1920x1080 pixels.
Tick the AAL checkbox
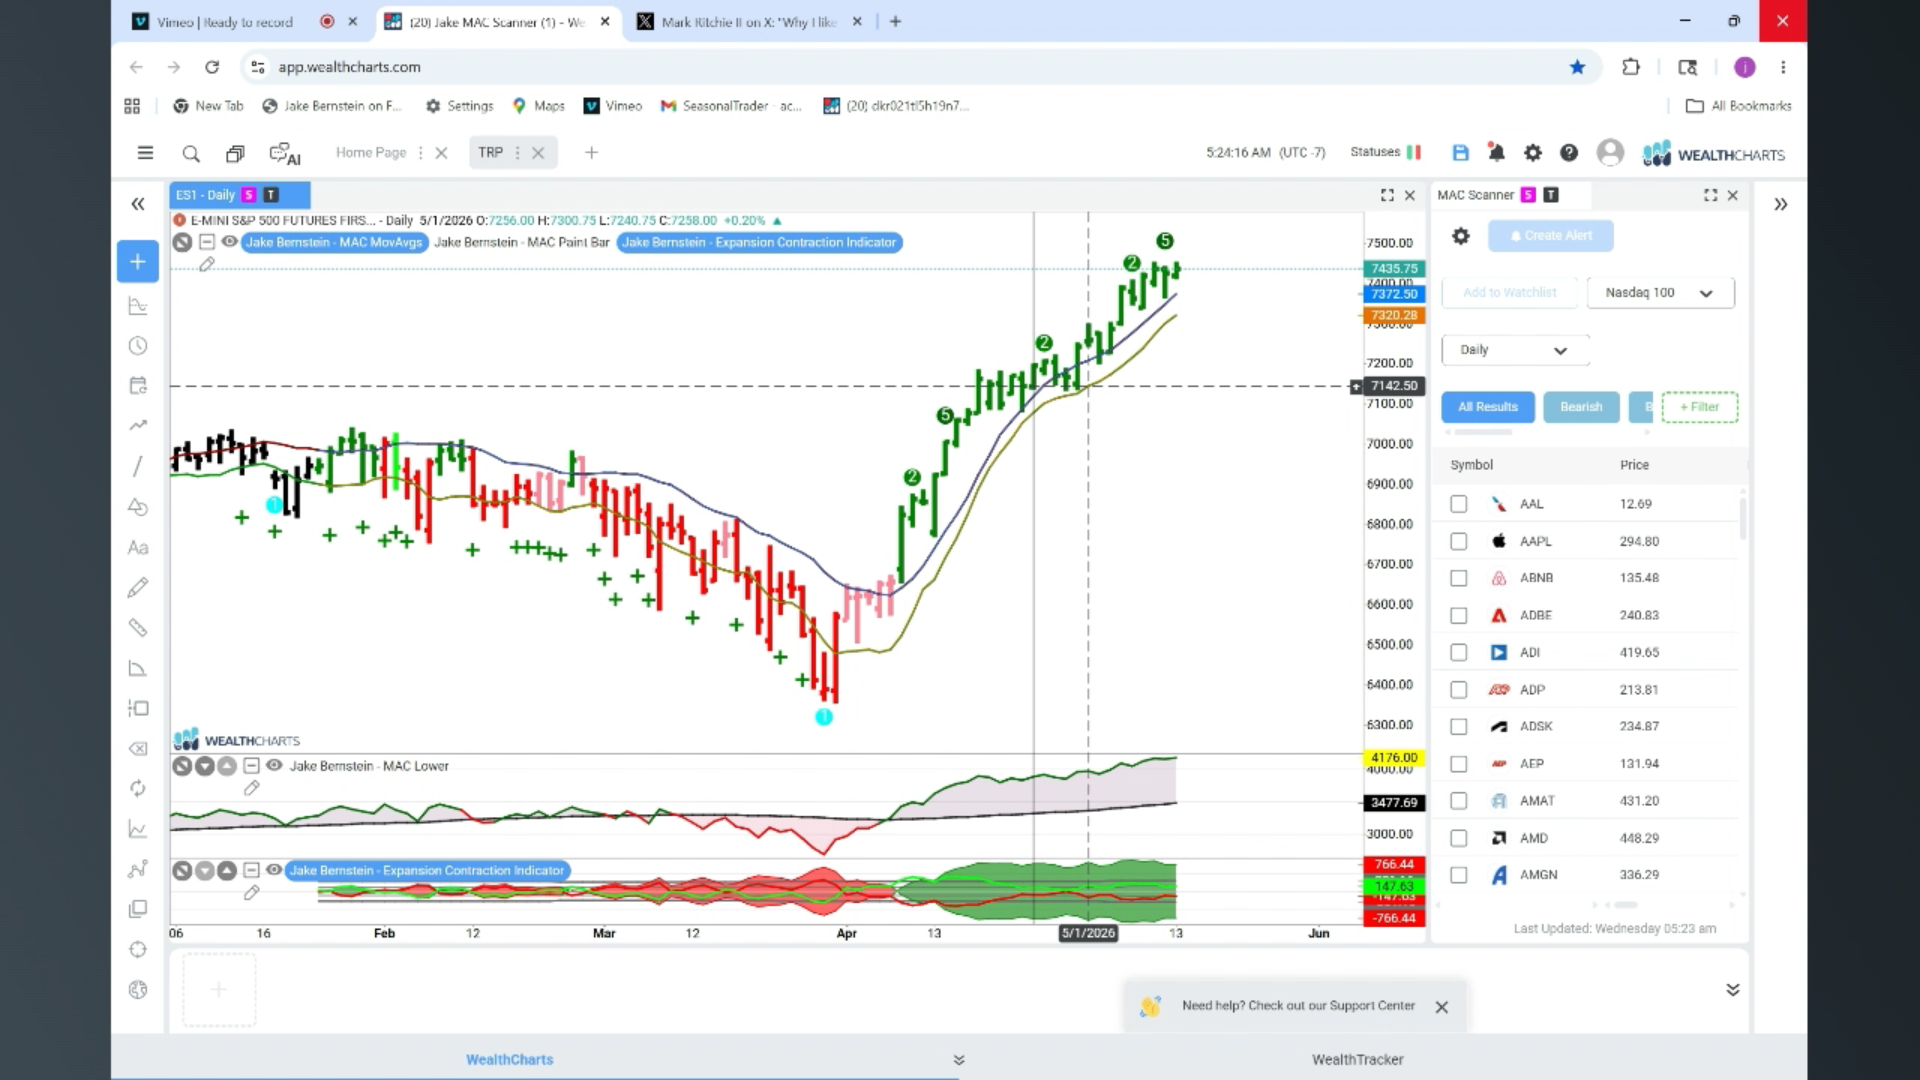[1459, 504]
